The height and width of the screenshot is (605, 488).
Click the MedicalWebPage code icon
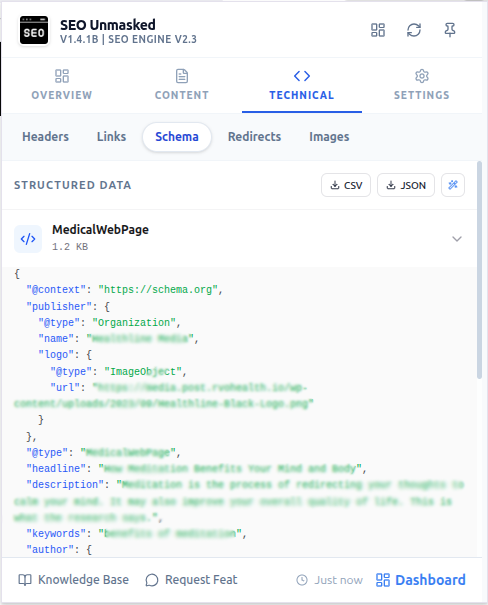[x=28, y=239]
